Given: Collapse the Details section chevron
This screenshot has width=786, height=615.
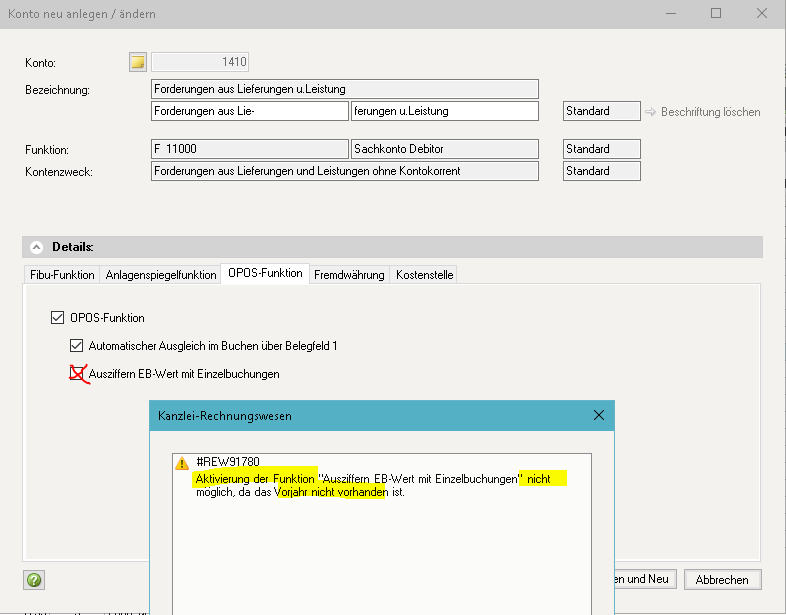Looking at the screenshot, I should (x=37, y=247).
